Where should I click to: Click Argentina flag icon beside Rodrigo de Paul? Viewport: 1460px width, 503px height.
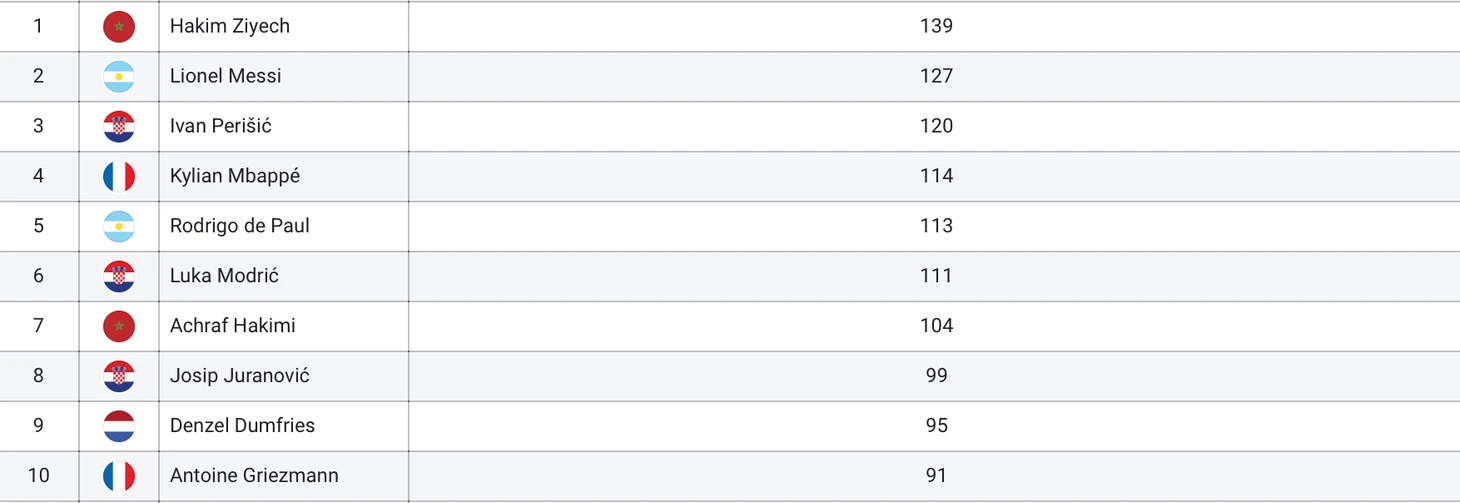[119, 226]
